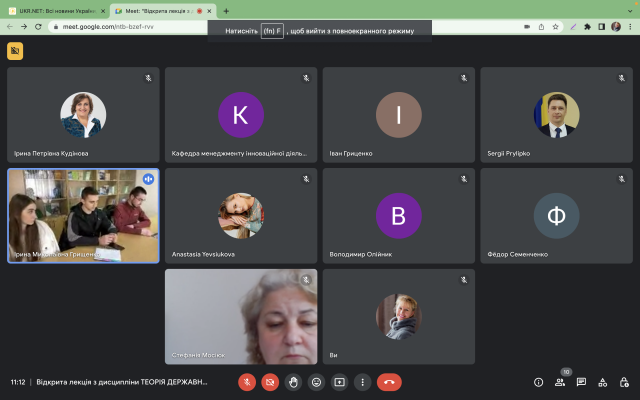
Task: Click the active speaker video of Ірина Гриценко
Action: (x=83, y=216)
